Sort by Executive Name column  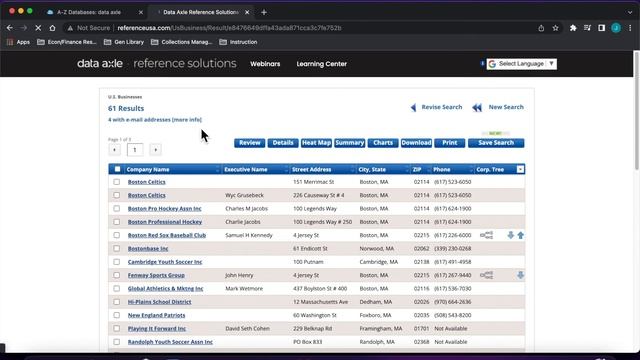coord(246,169)
